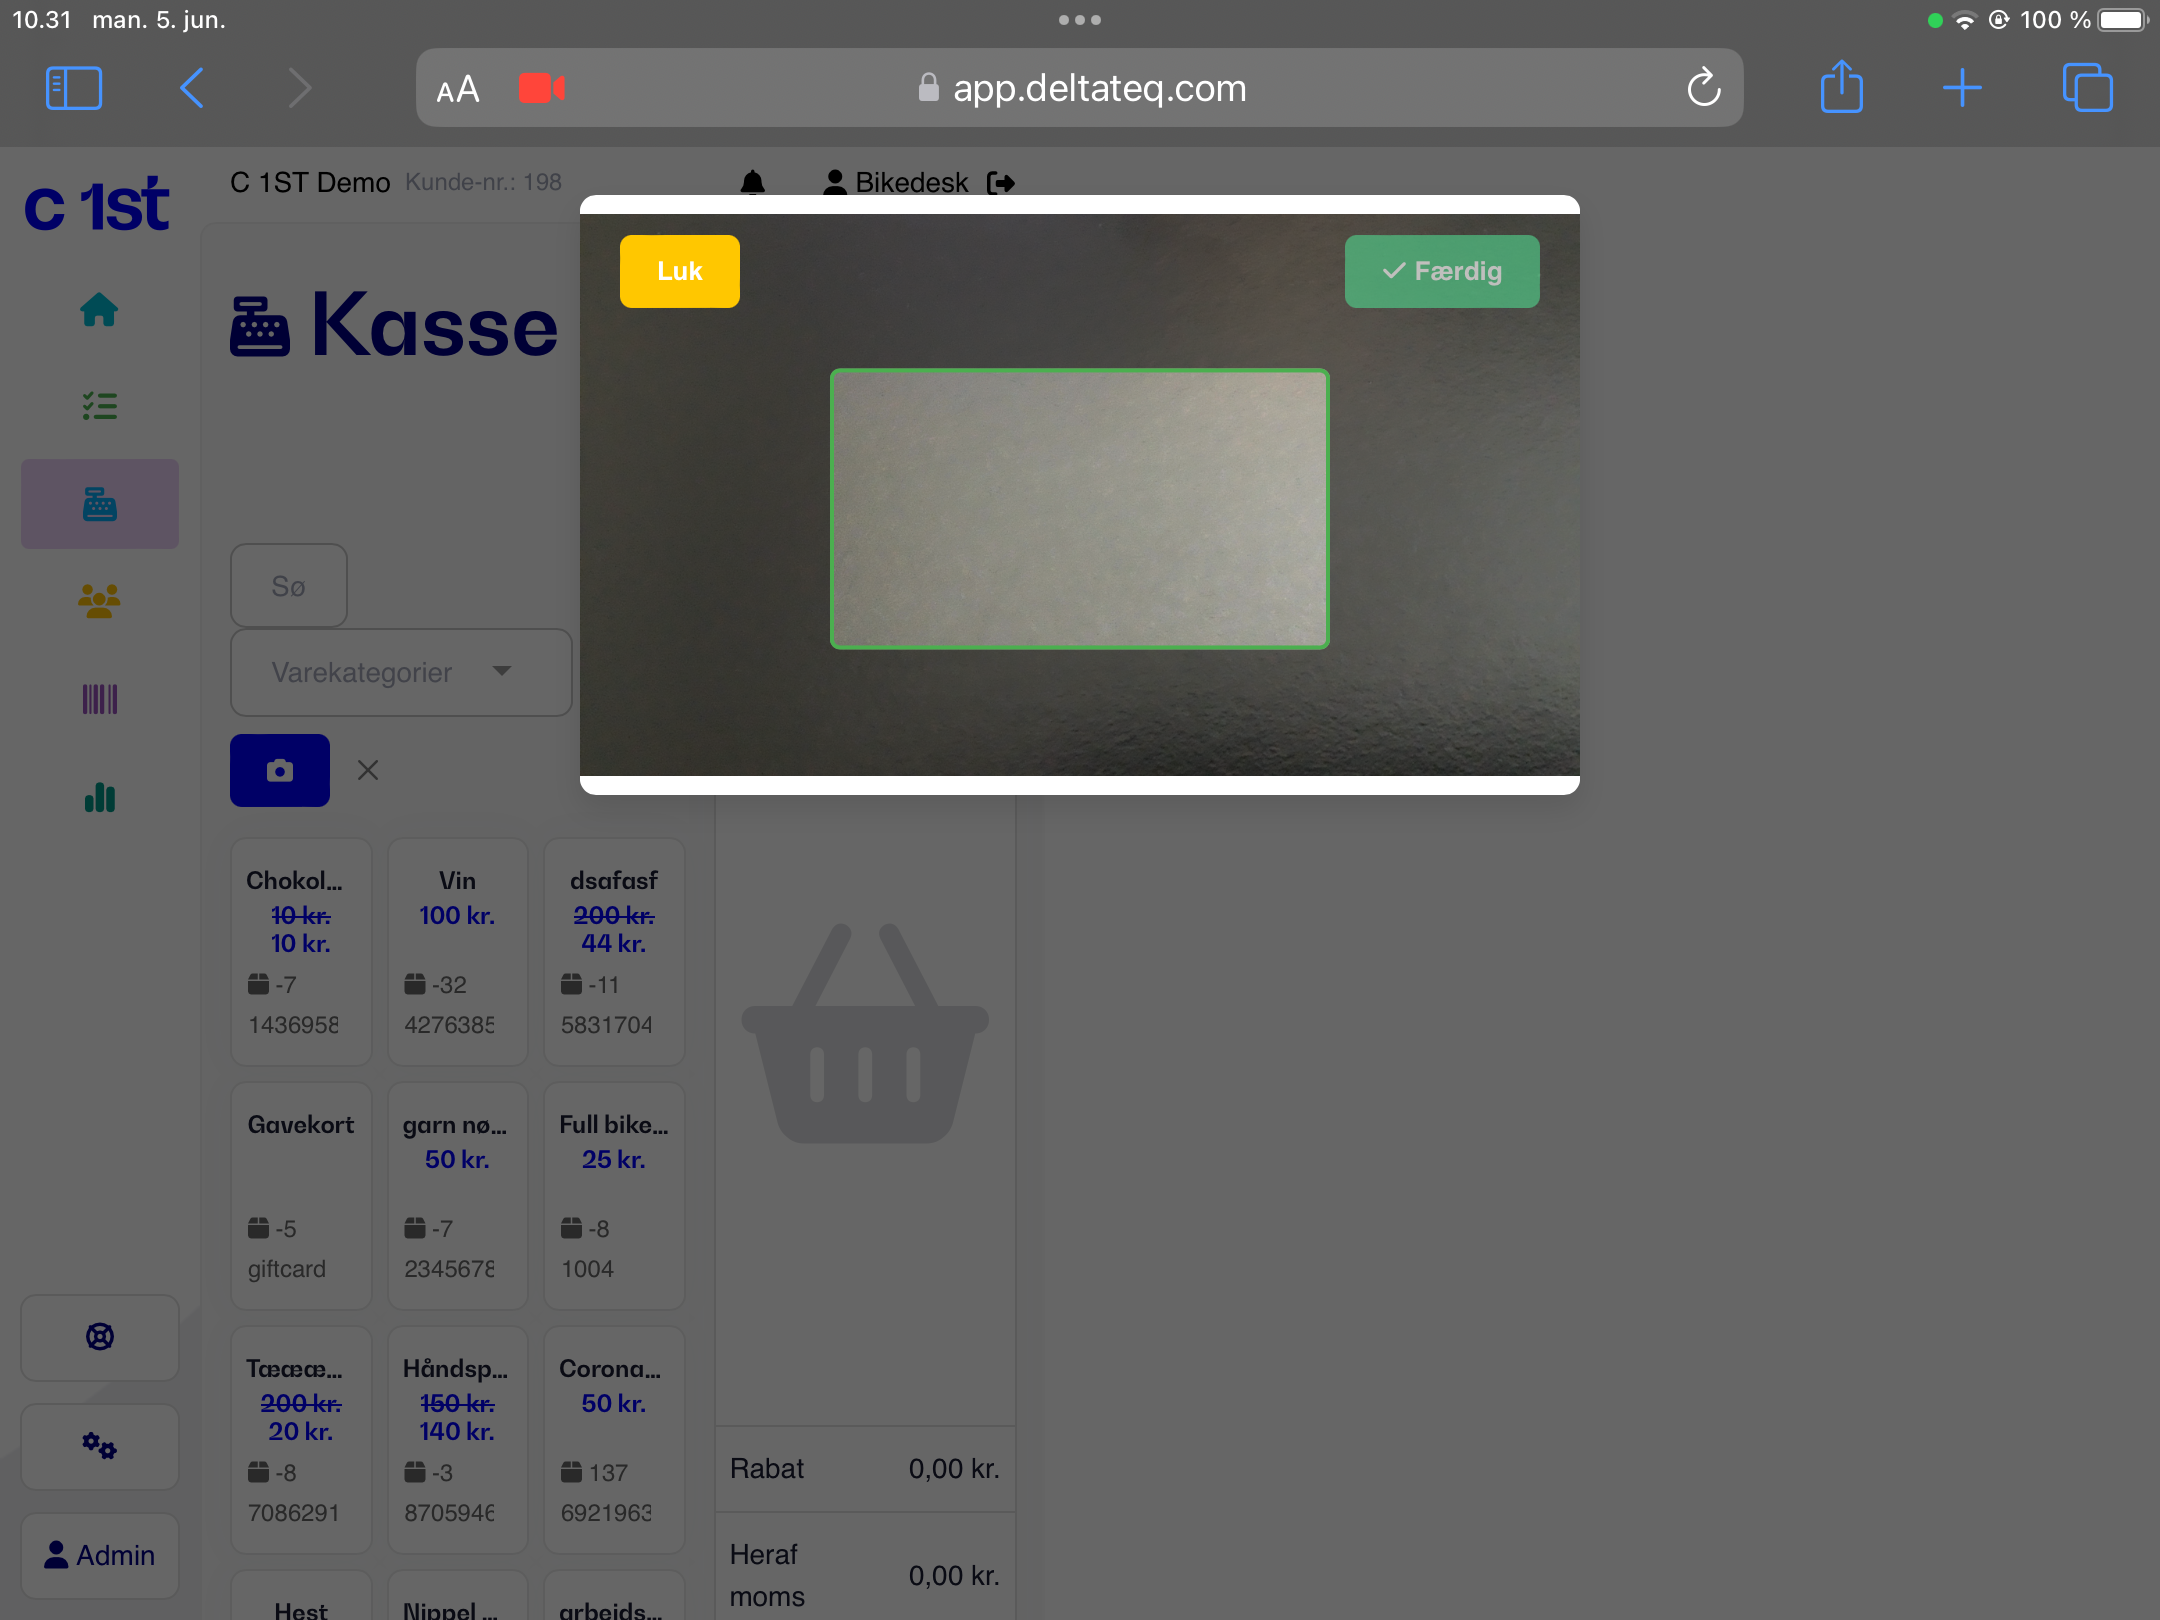Go forward in Safari
2160x1620 pixels.
click(x=299, y=88)
